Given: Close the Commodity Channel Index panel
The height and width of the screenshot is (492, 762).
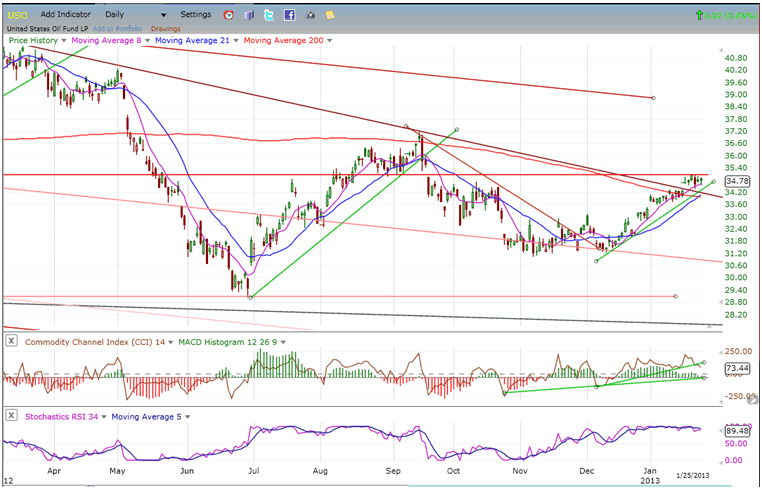Looking at the screenshot, I should tap(10, 342).
